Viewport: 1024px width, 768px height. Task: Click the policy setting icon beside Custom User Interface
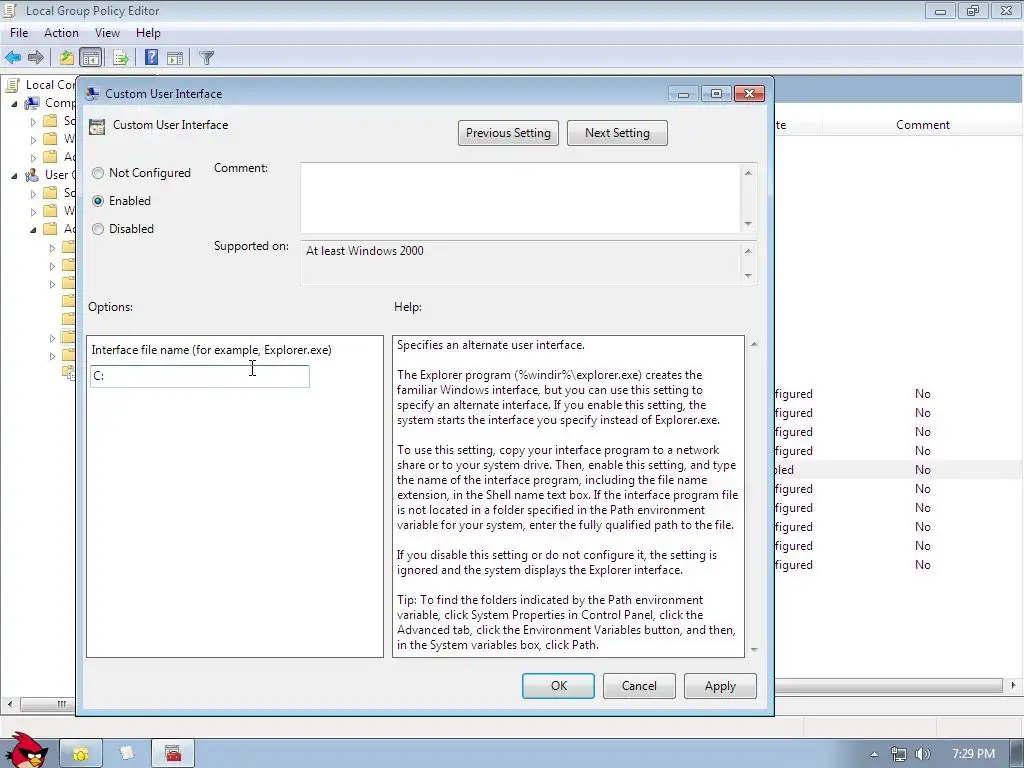point(97,127)
